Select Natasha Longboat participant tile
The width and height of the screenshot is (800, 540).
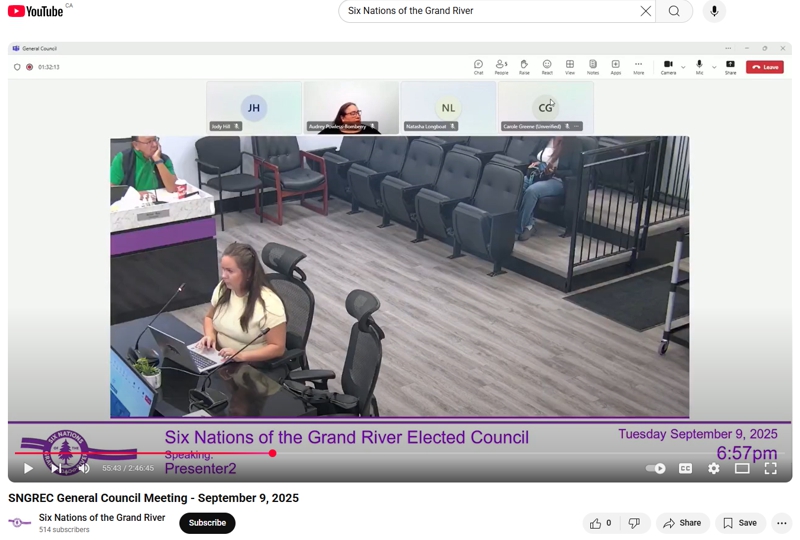pyautogui.click(x=448, y=108)
